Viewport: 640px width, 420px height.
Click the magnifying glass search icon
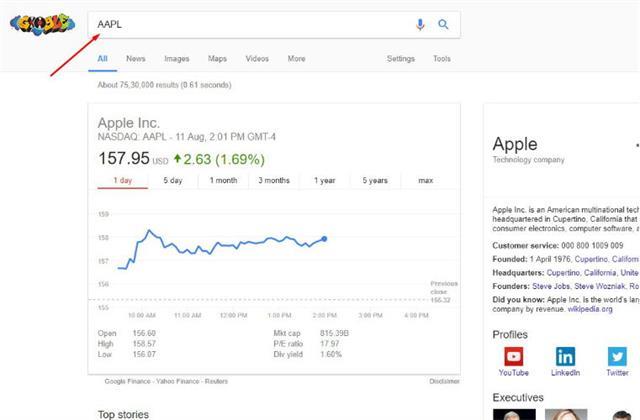pyautogui.click(x=443, y=24)
